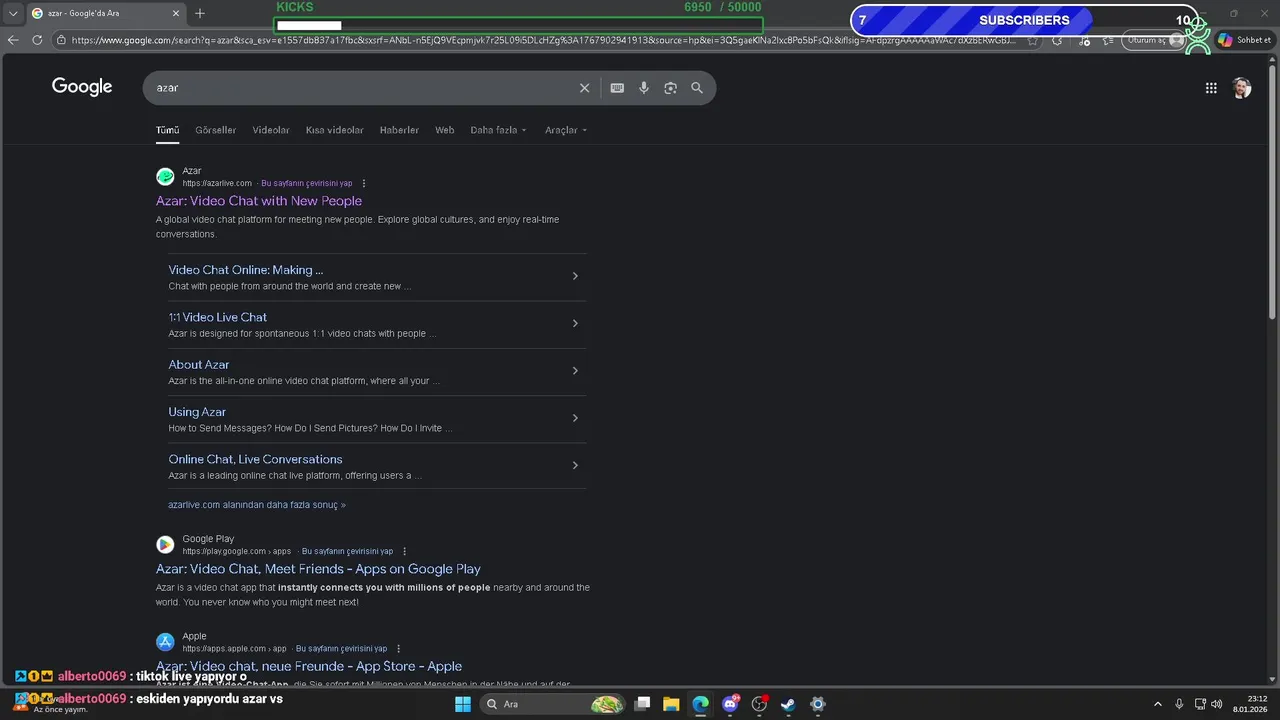Switch to the 'Videolar' tab
This screenshot has width=1280, height=720.
click(271, 130)
